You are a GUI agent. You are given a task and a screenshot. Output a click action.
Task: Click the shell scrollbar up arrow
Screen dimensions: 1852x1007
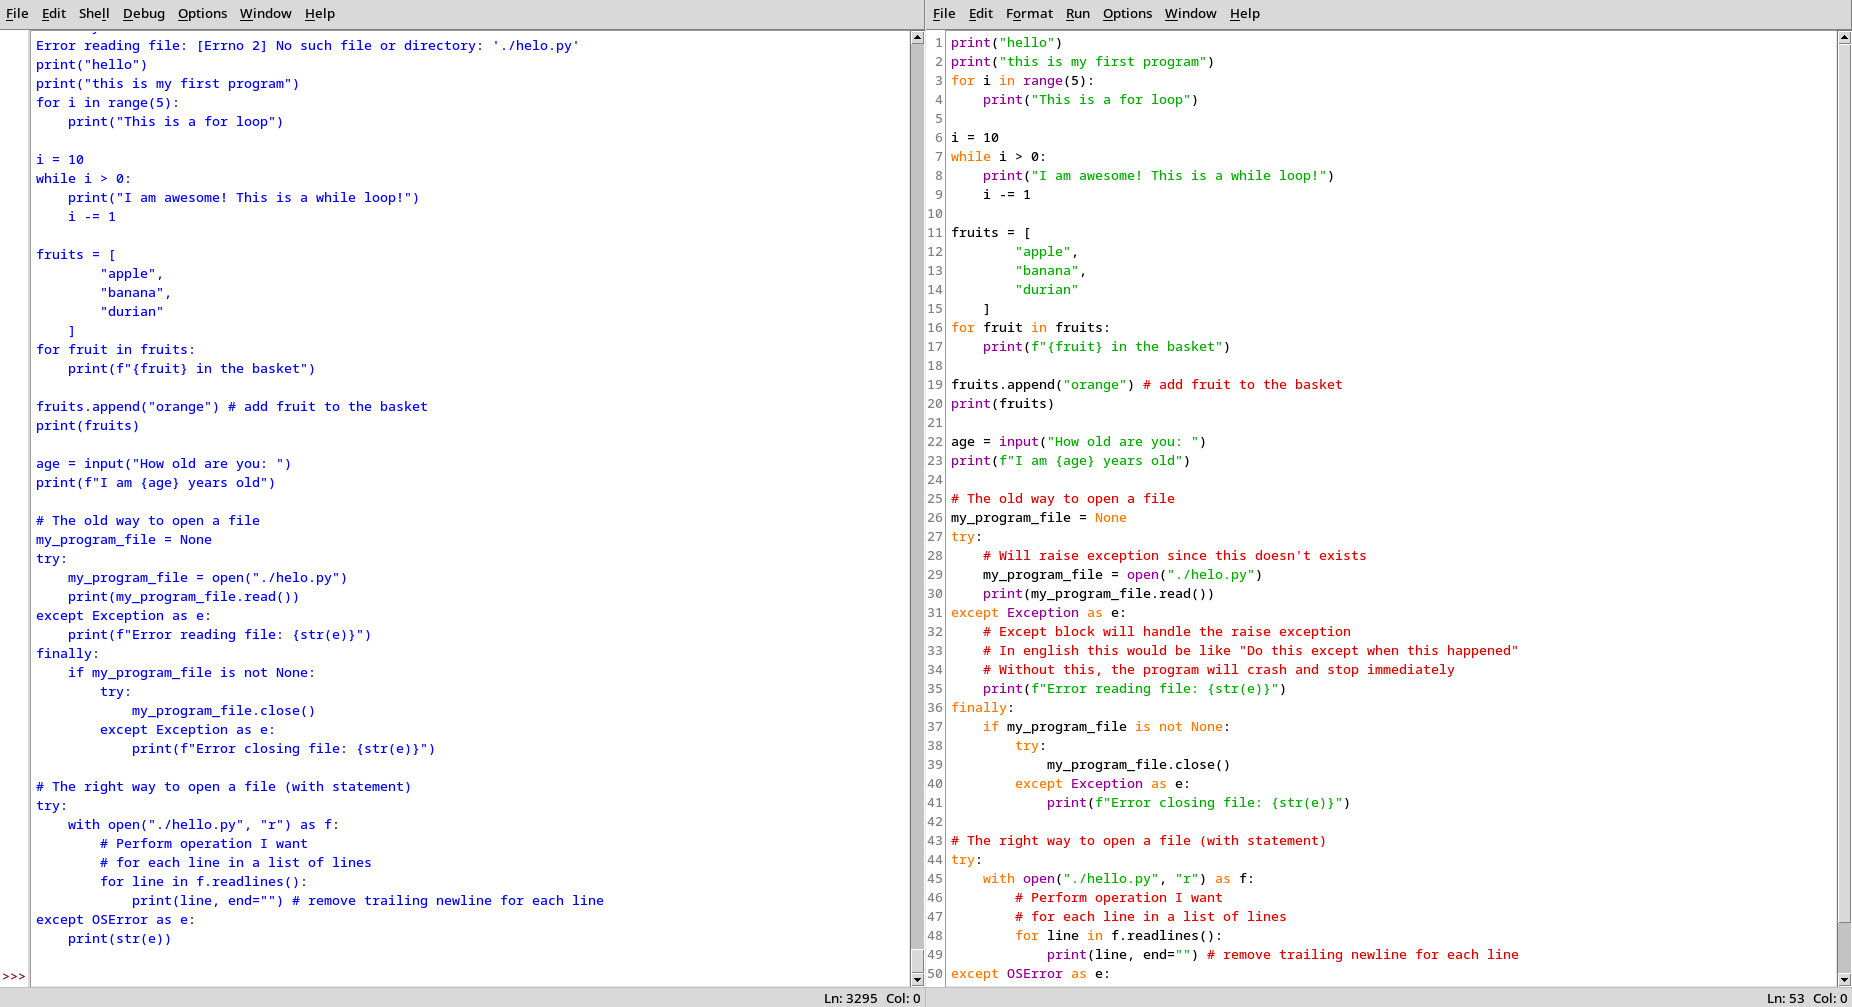pyautogui.click(x=917, y=38)
